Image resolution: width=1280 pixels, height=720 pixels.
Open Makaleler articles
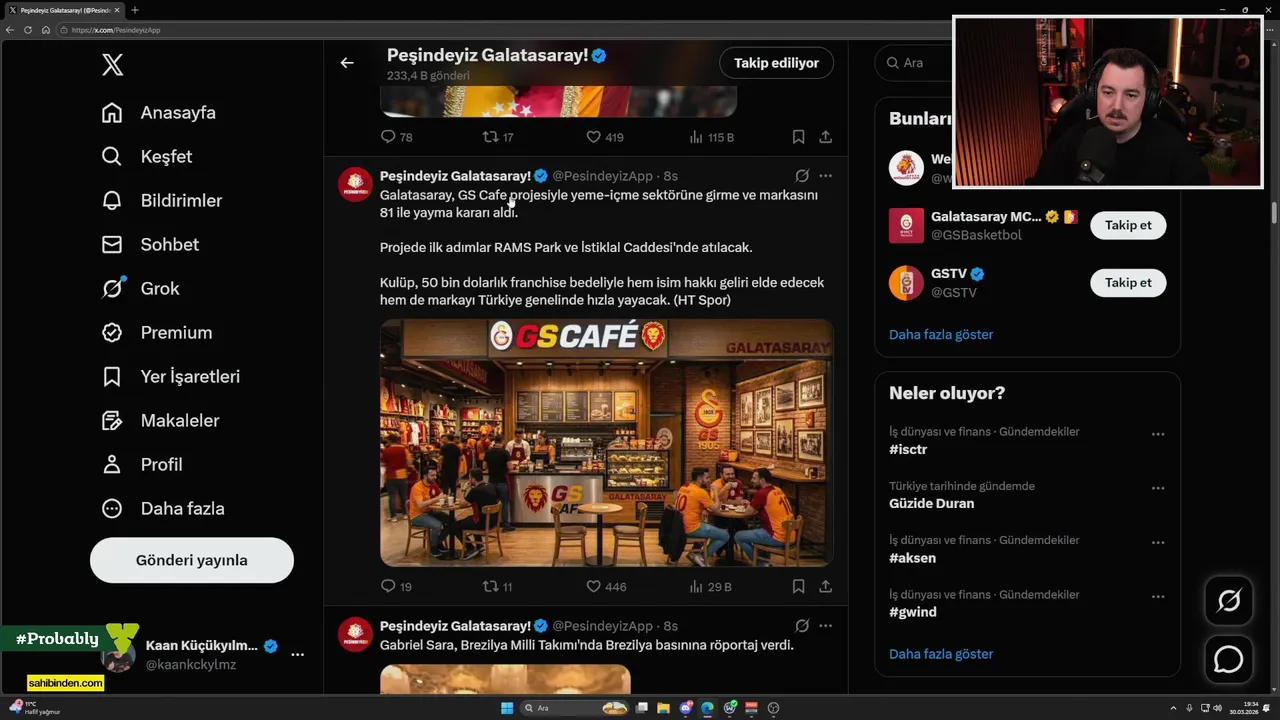pyautogui.click(x=160, y=421)
